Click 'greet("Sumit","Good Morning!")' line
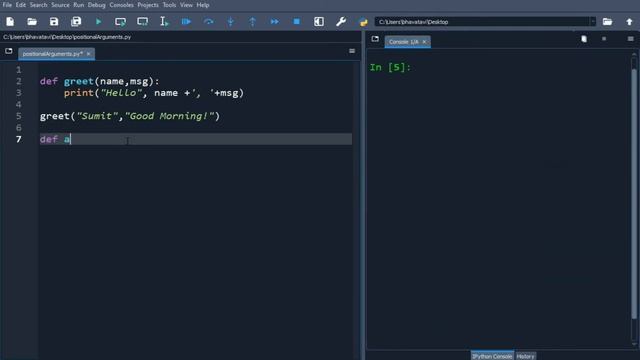This screenshot has width=640, height=360. [130, 116]
